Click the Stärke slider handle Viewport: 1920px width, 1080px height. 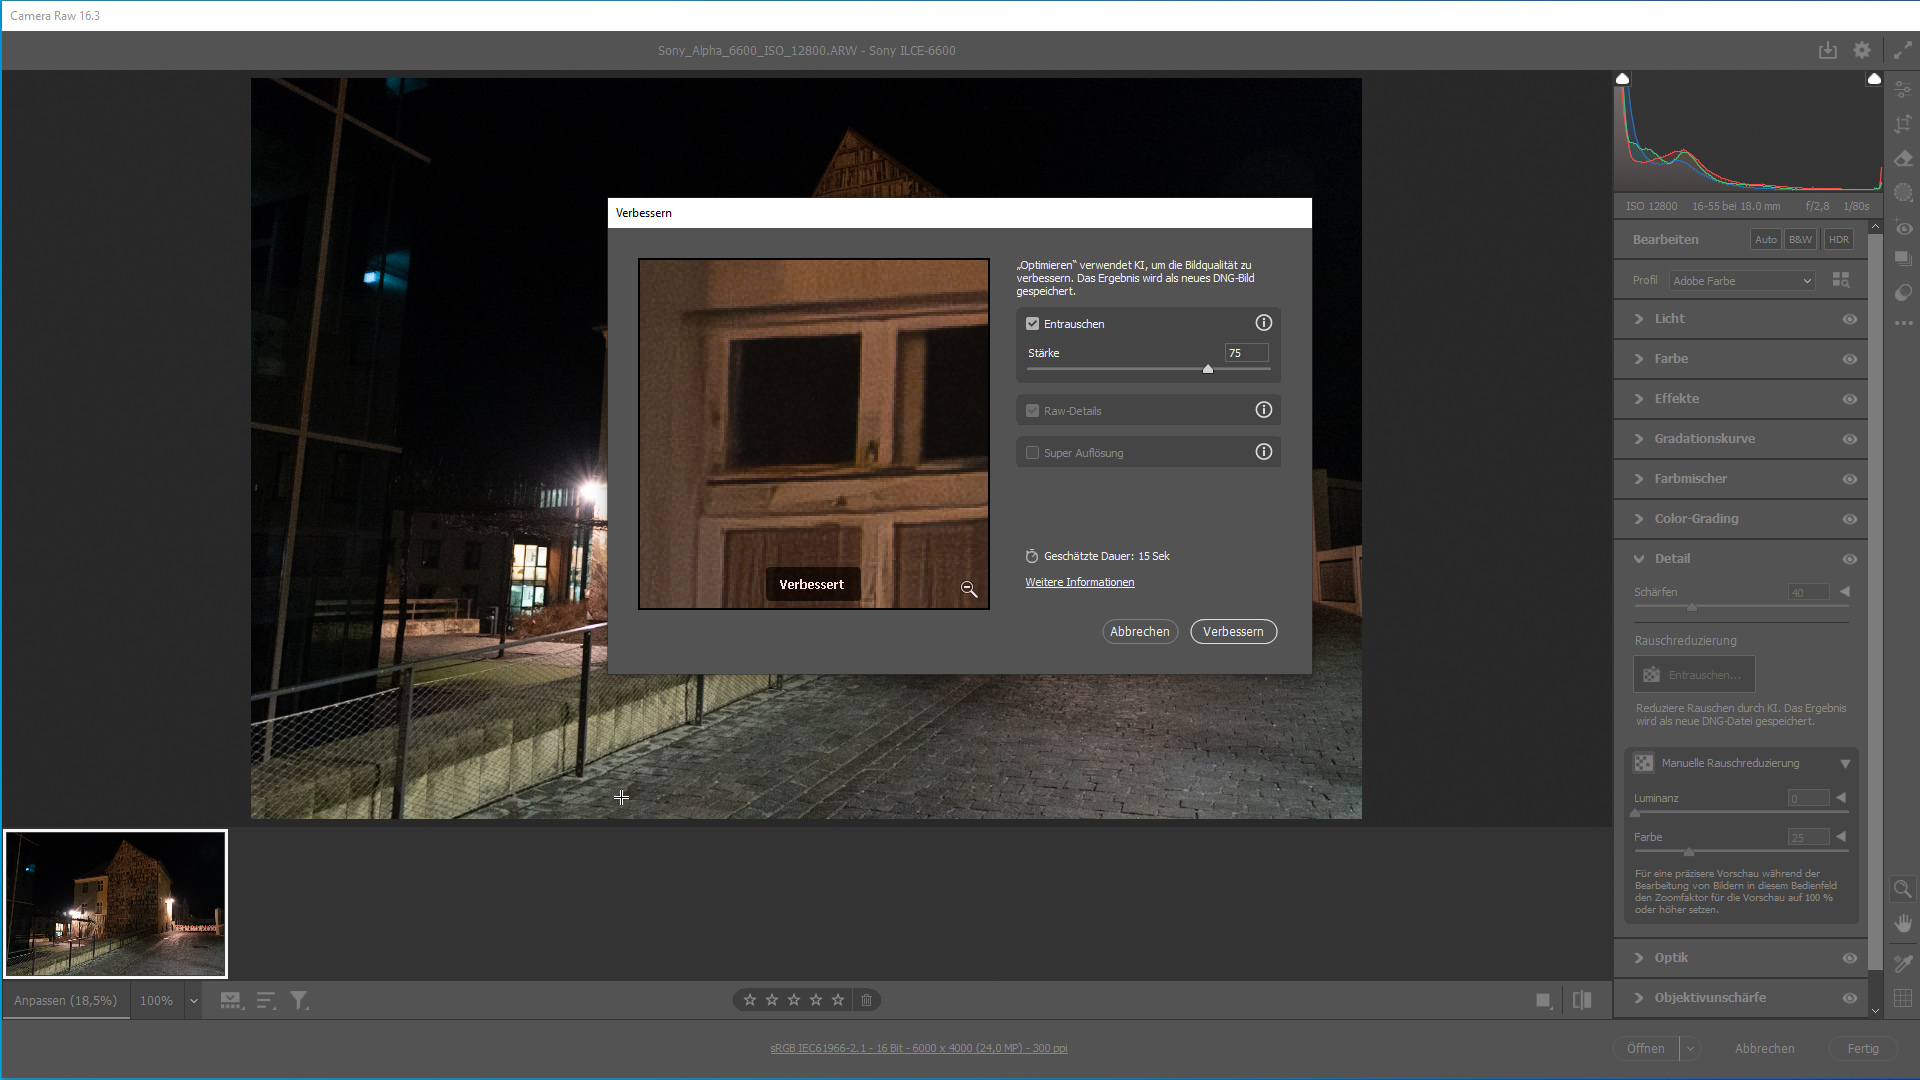(1207, 369)
